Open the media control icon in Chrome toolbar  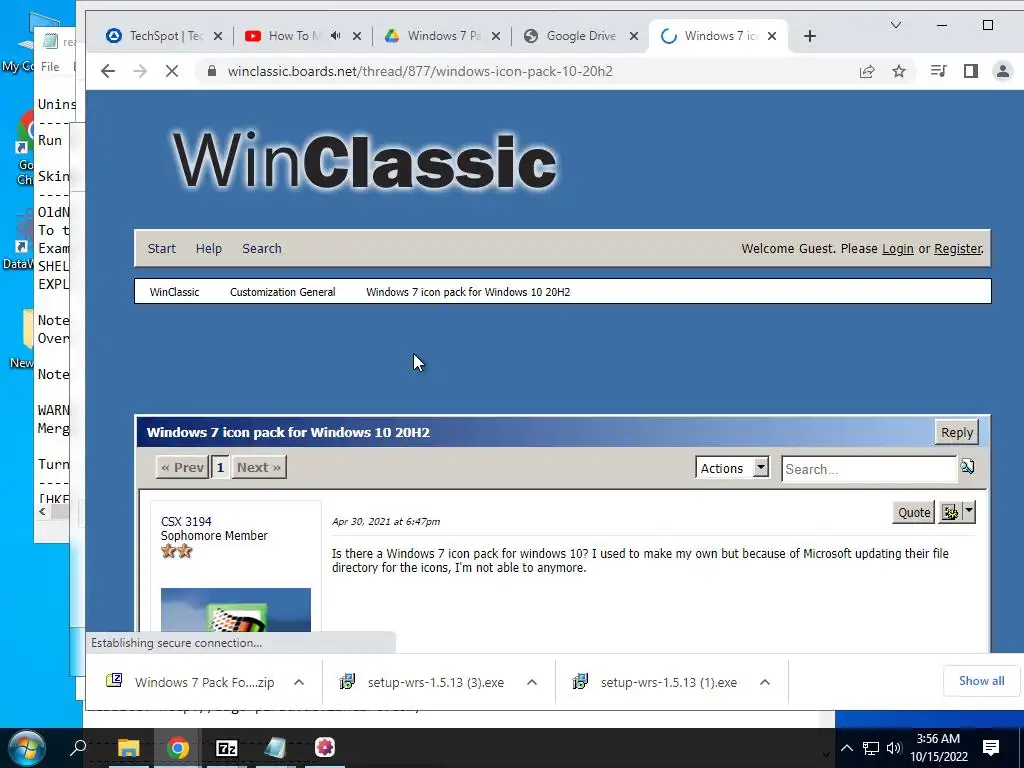938,71
